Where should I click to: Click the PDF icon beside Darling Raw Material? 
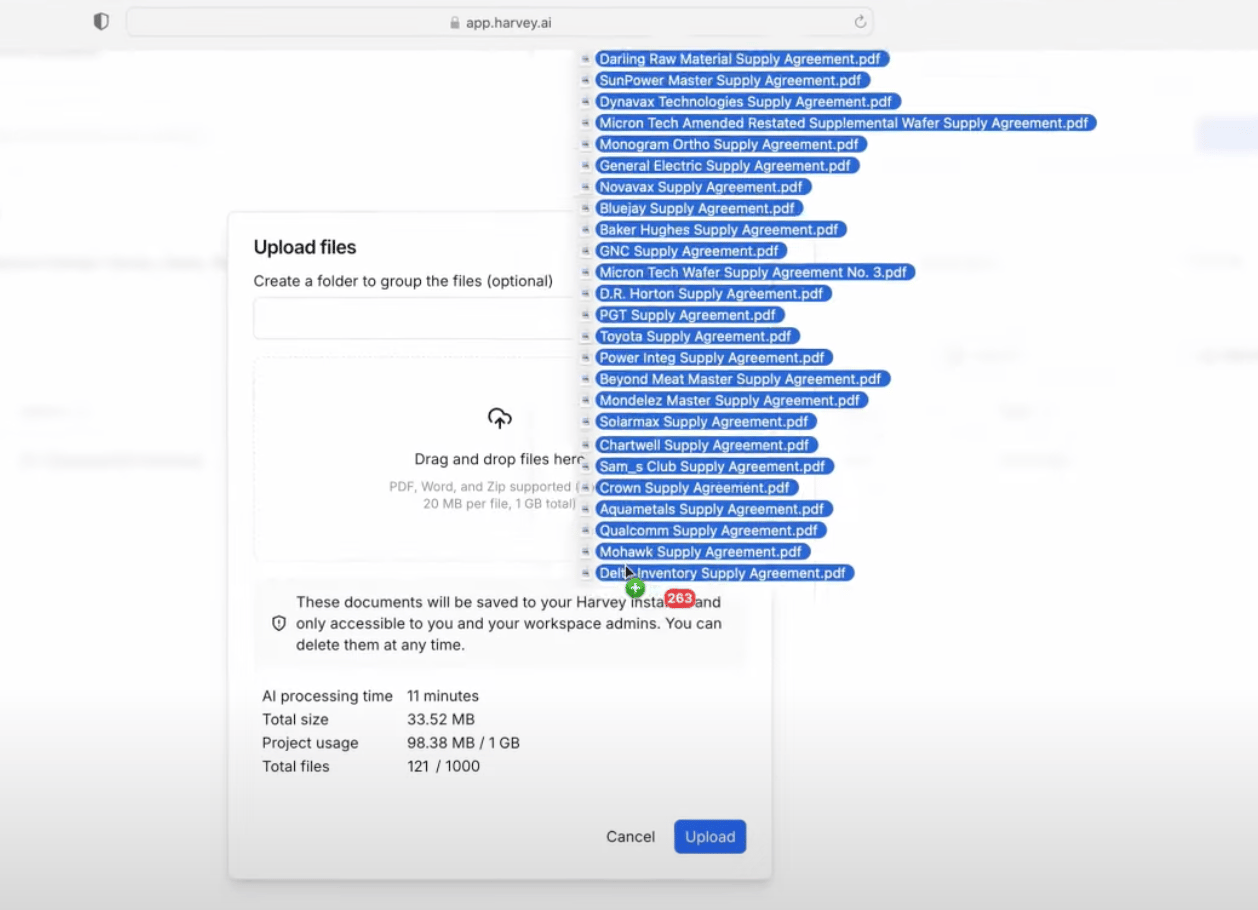pyautogui.click(x=586, y=59)
